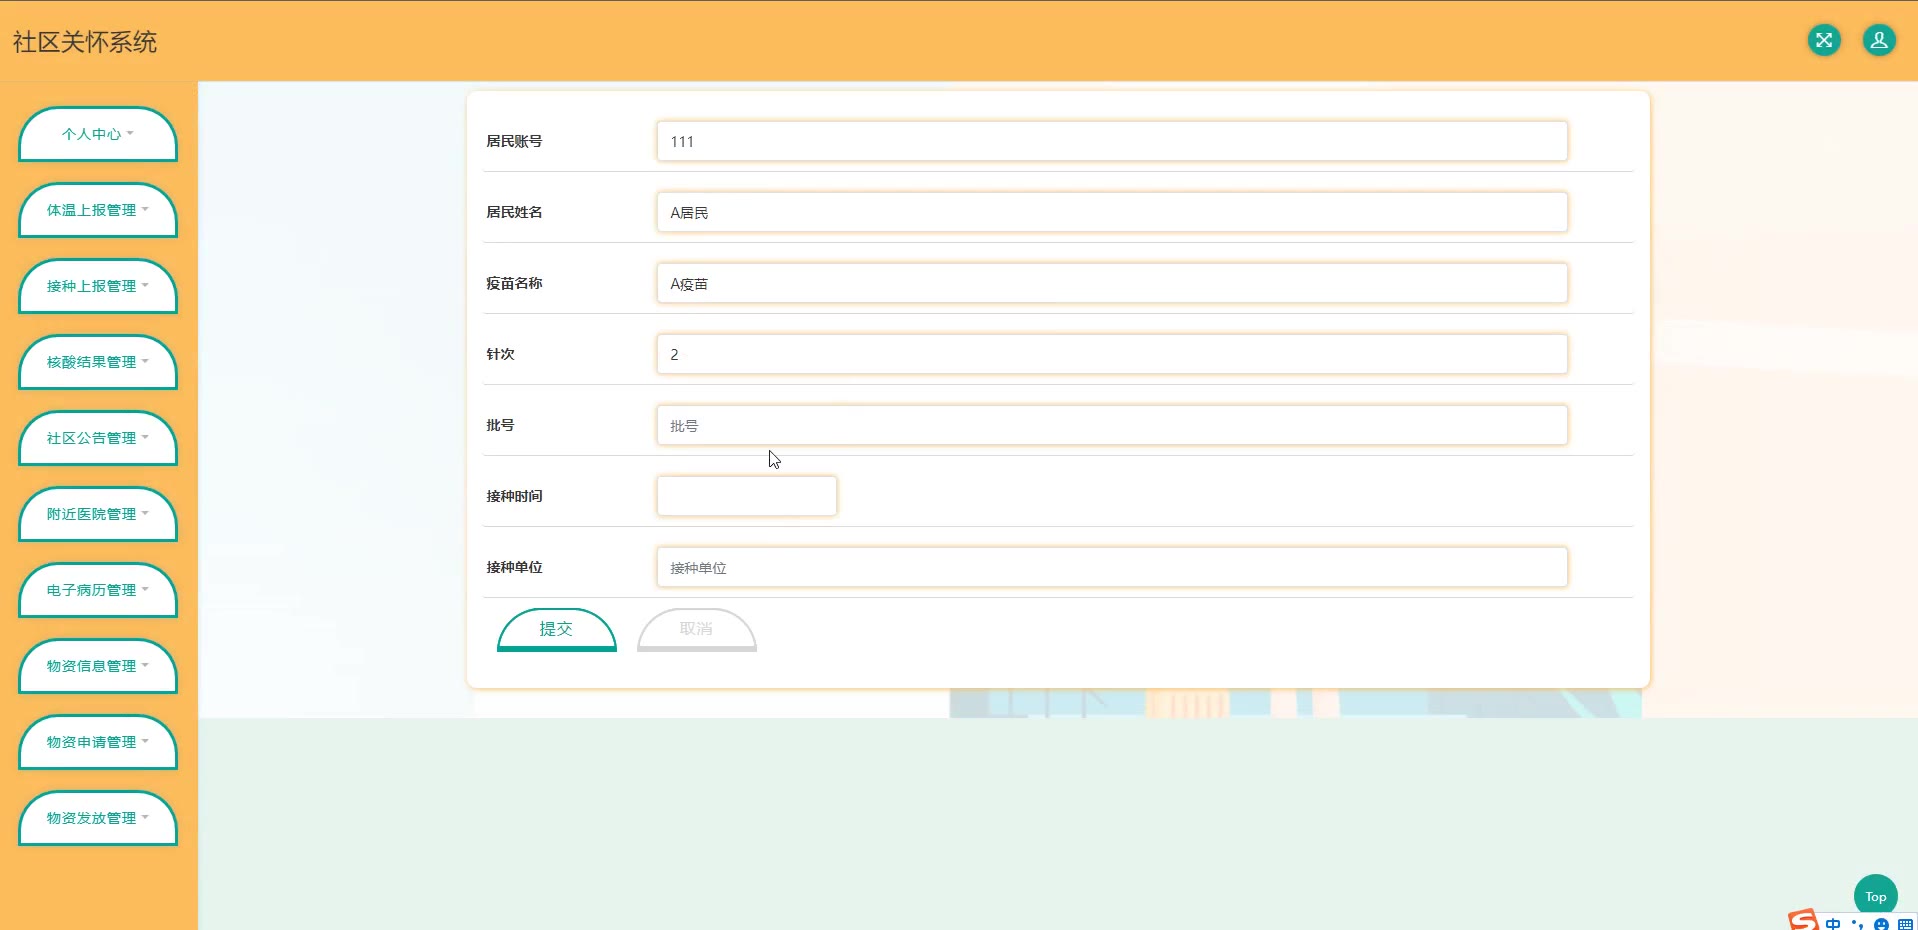Viewport: 1918px width, 930px height.
Task: Click the 社区关怀系统 title text
Action: (x=85, y=42)
